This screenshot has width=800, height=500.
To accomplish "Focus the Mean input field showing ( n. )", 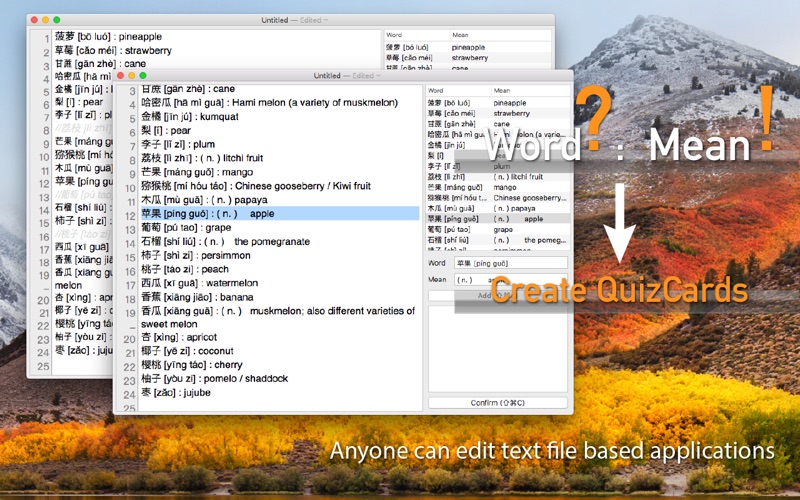I will (x=511, y=280).
